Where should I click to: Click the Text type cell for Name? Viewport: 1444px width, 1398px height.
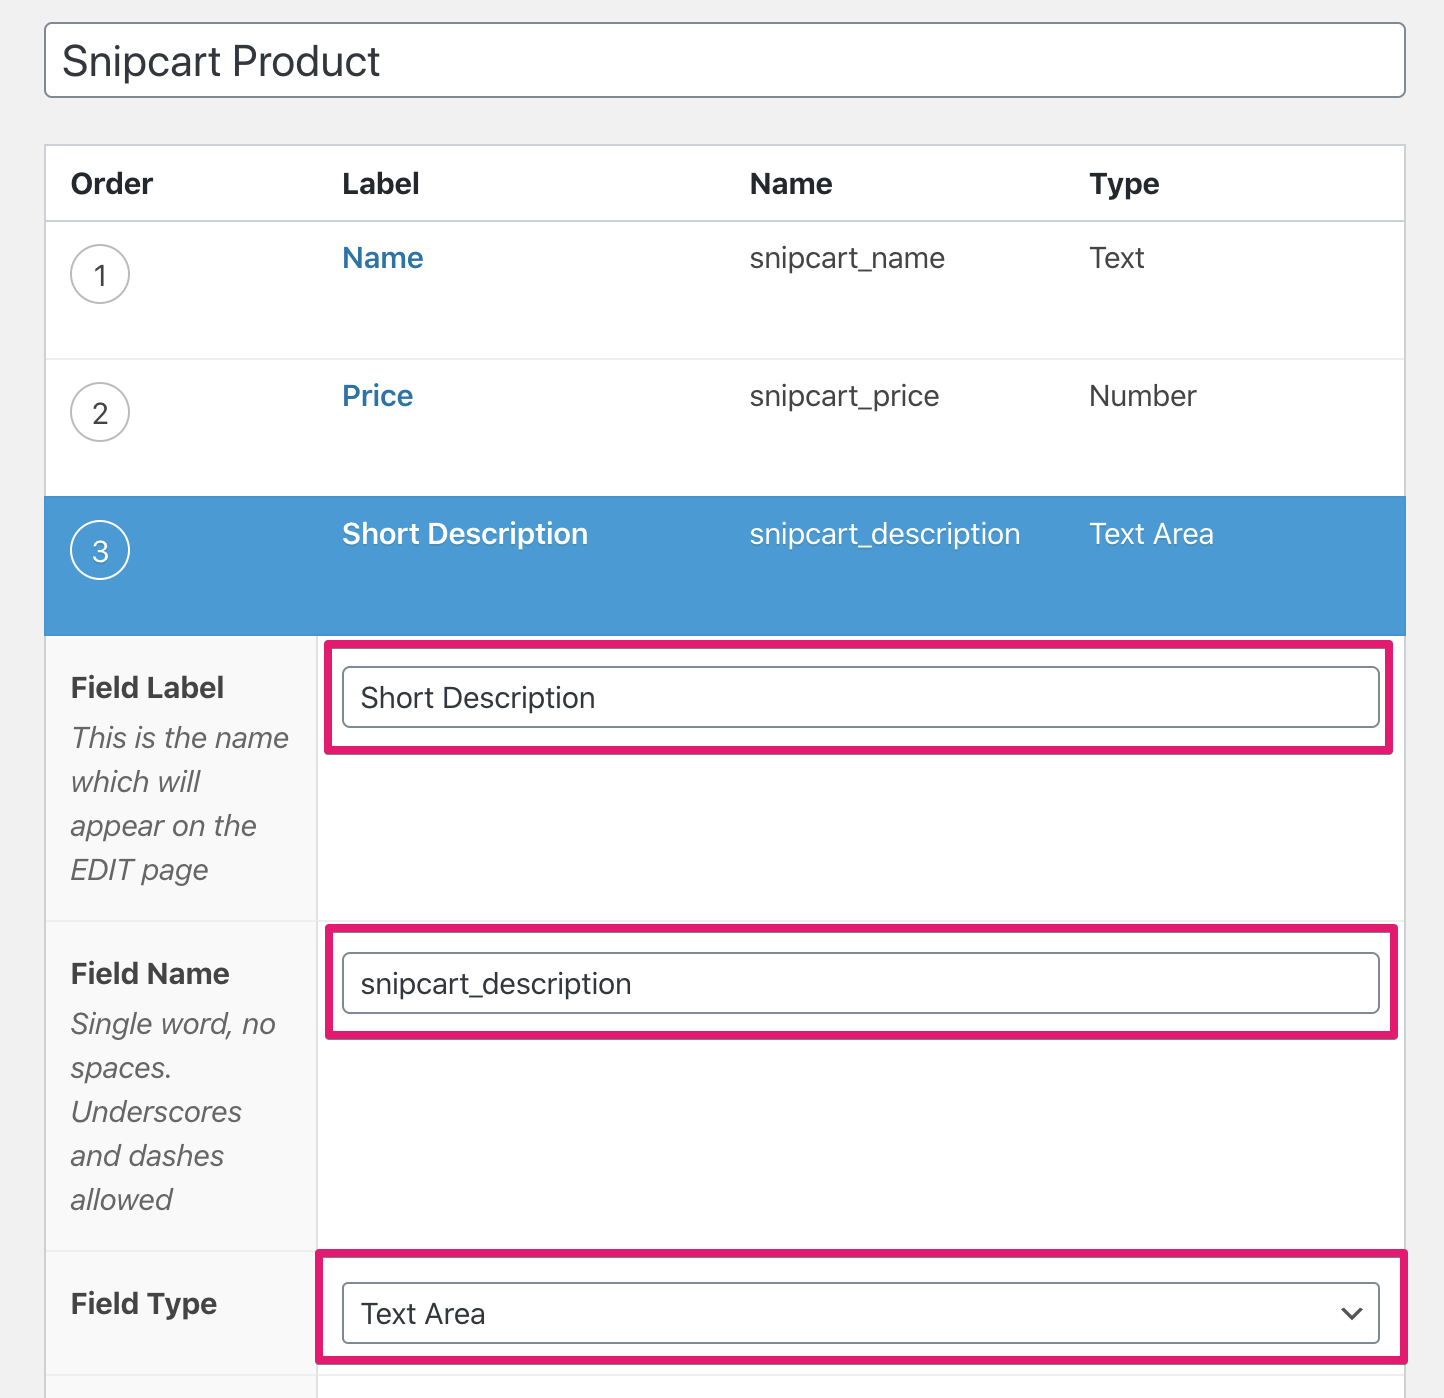tap(1117, 258)
